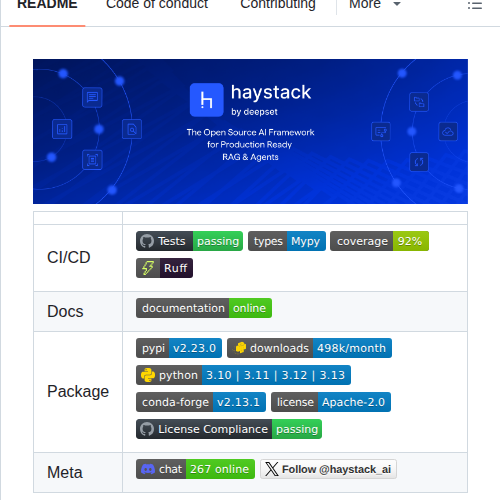Click the Tests passing badge
The height and width of the screenshot is (500, 500).
(189, 241)
